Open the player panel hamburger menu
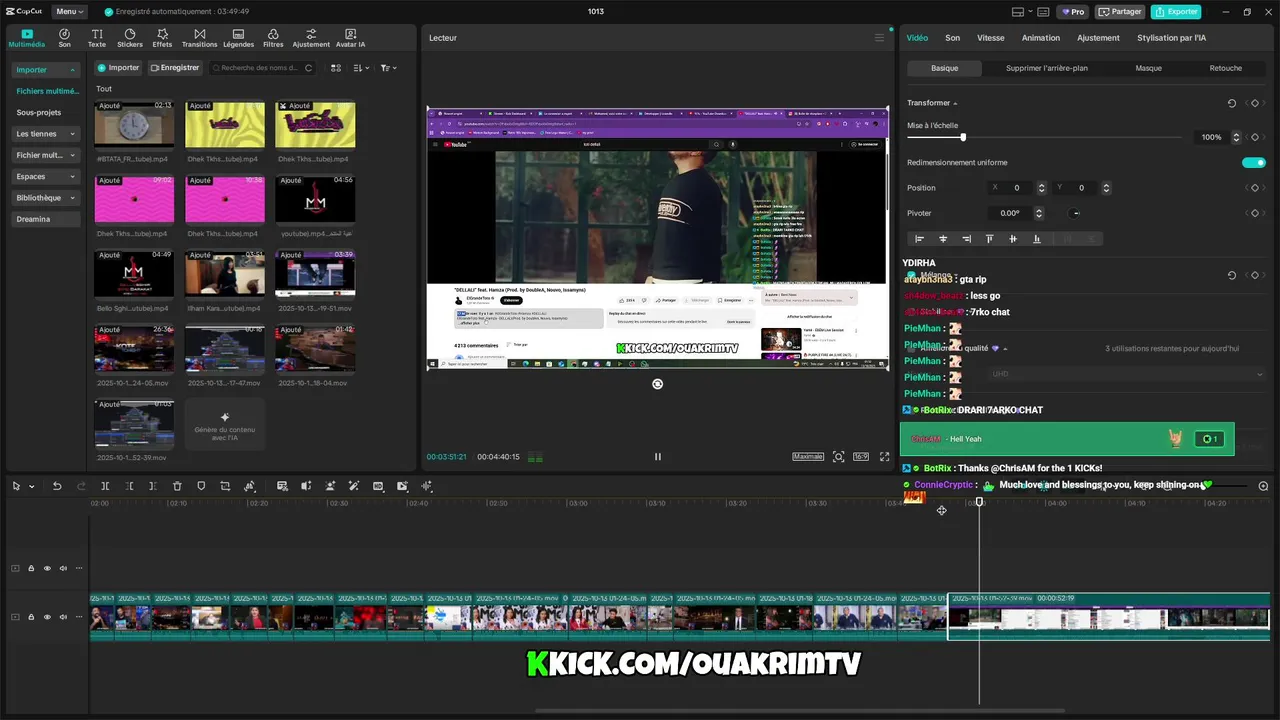This screenshot has width=1280, height=720. (880, 38)
